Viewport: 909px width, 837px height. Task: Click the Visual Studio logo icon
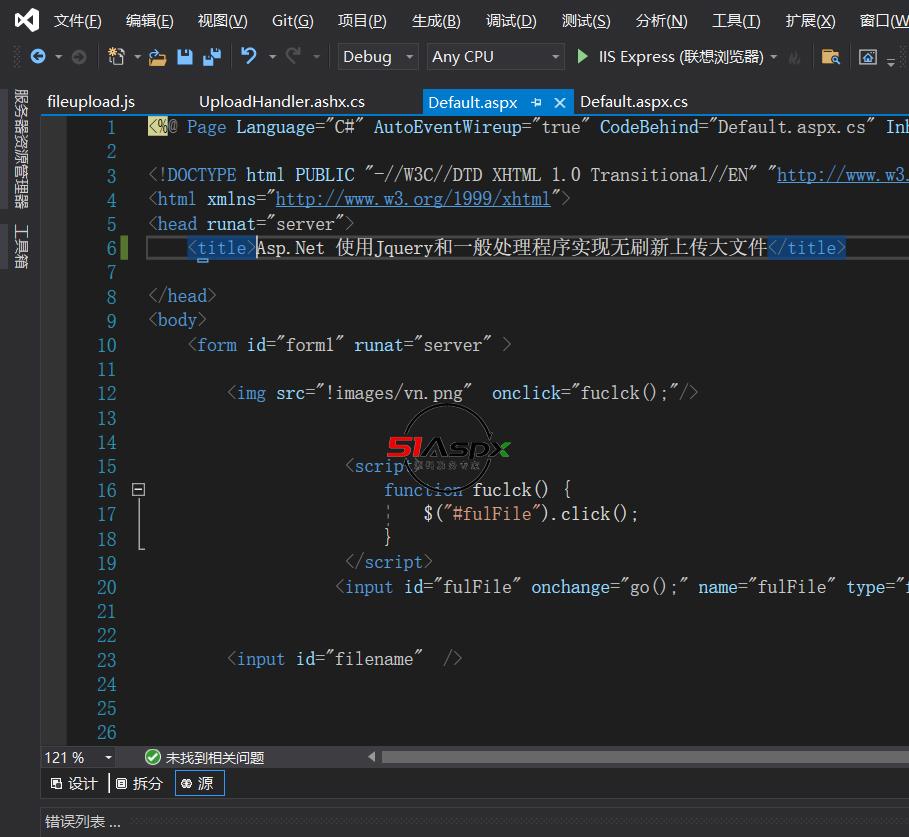point(27,20)
